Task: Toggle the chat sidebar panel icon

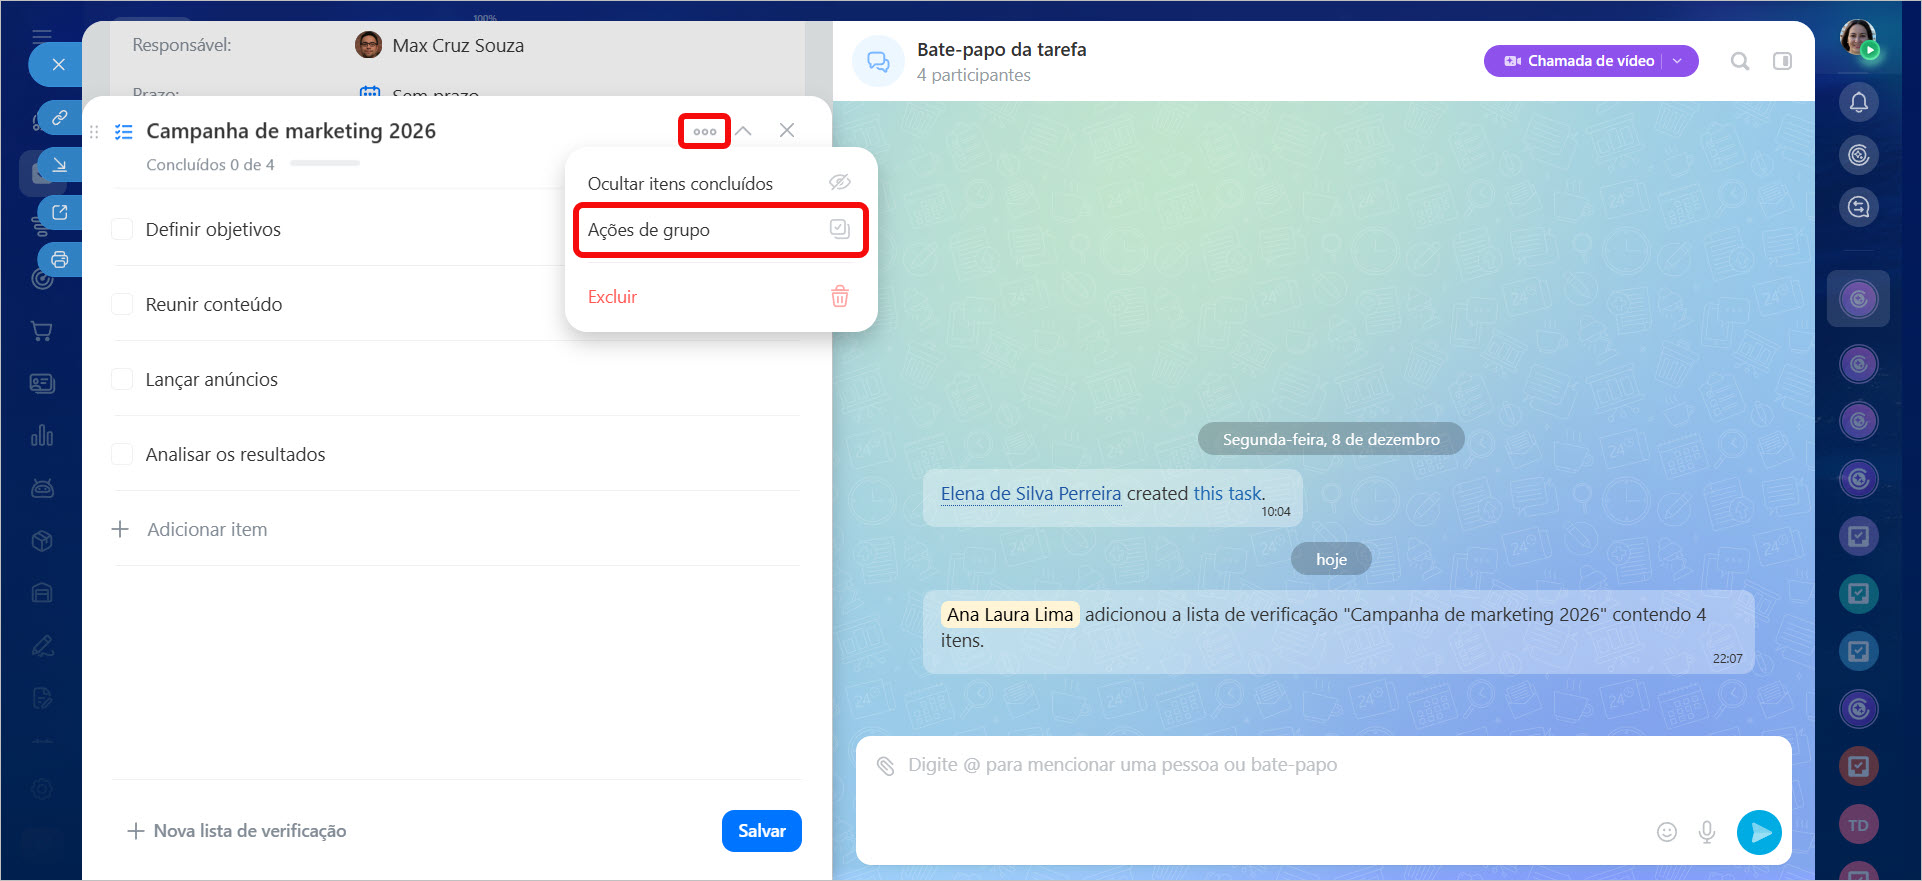Action: [1782, 61]
